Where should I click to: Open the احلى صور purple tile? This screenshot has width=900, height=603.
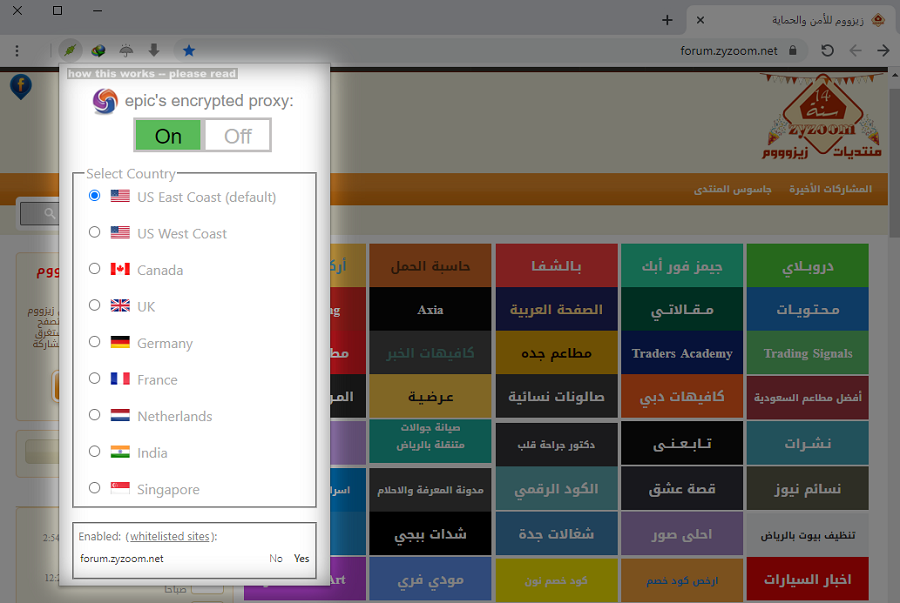click(x=682, y=534)
